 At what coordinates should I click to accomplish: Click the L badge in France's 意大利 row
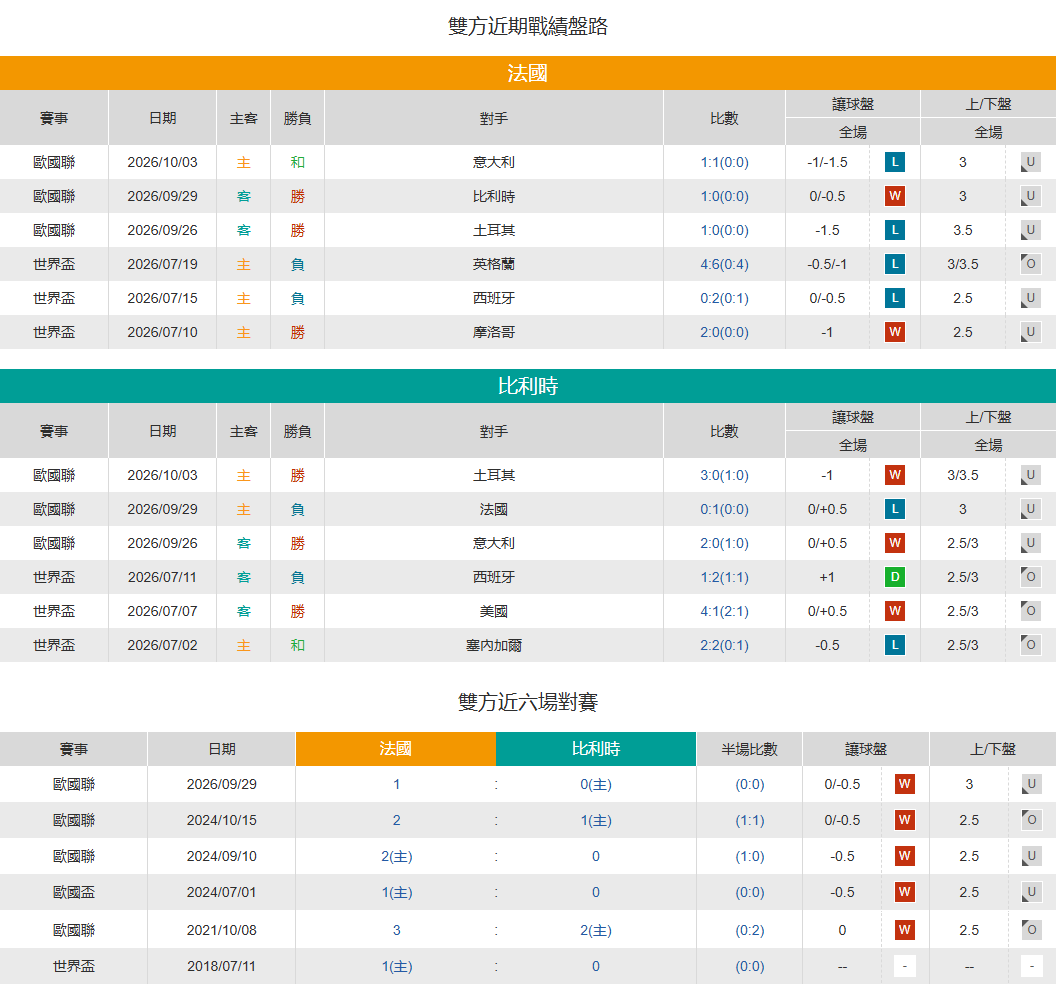pos(894,162)
